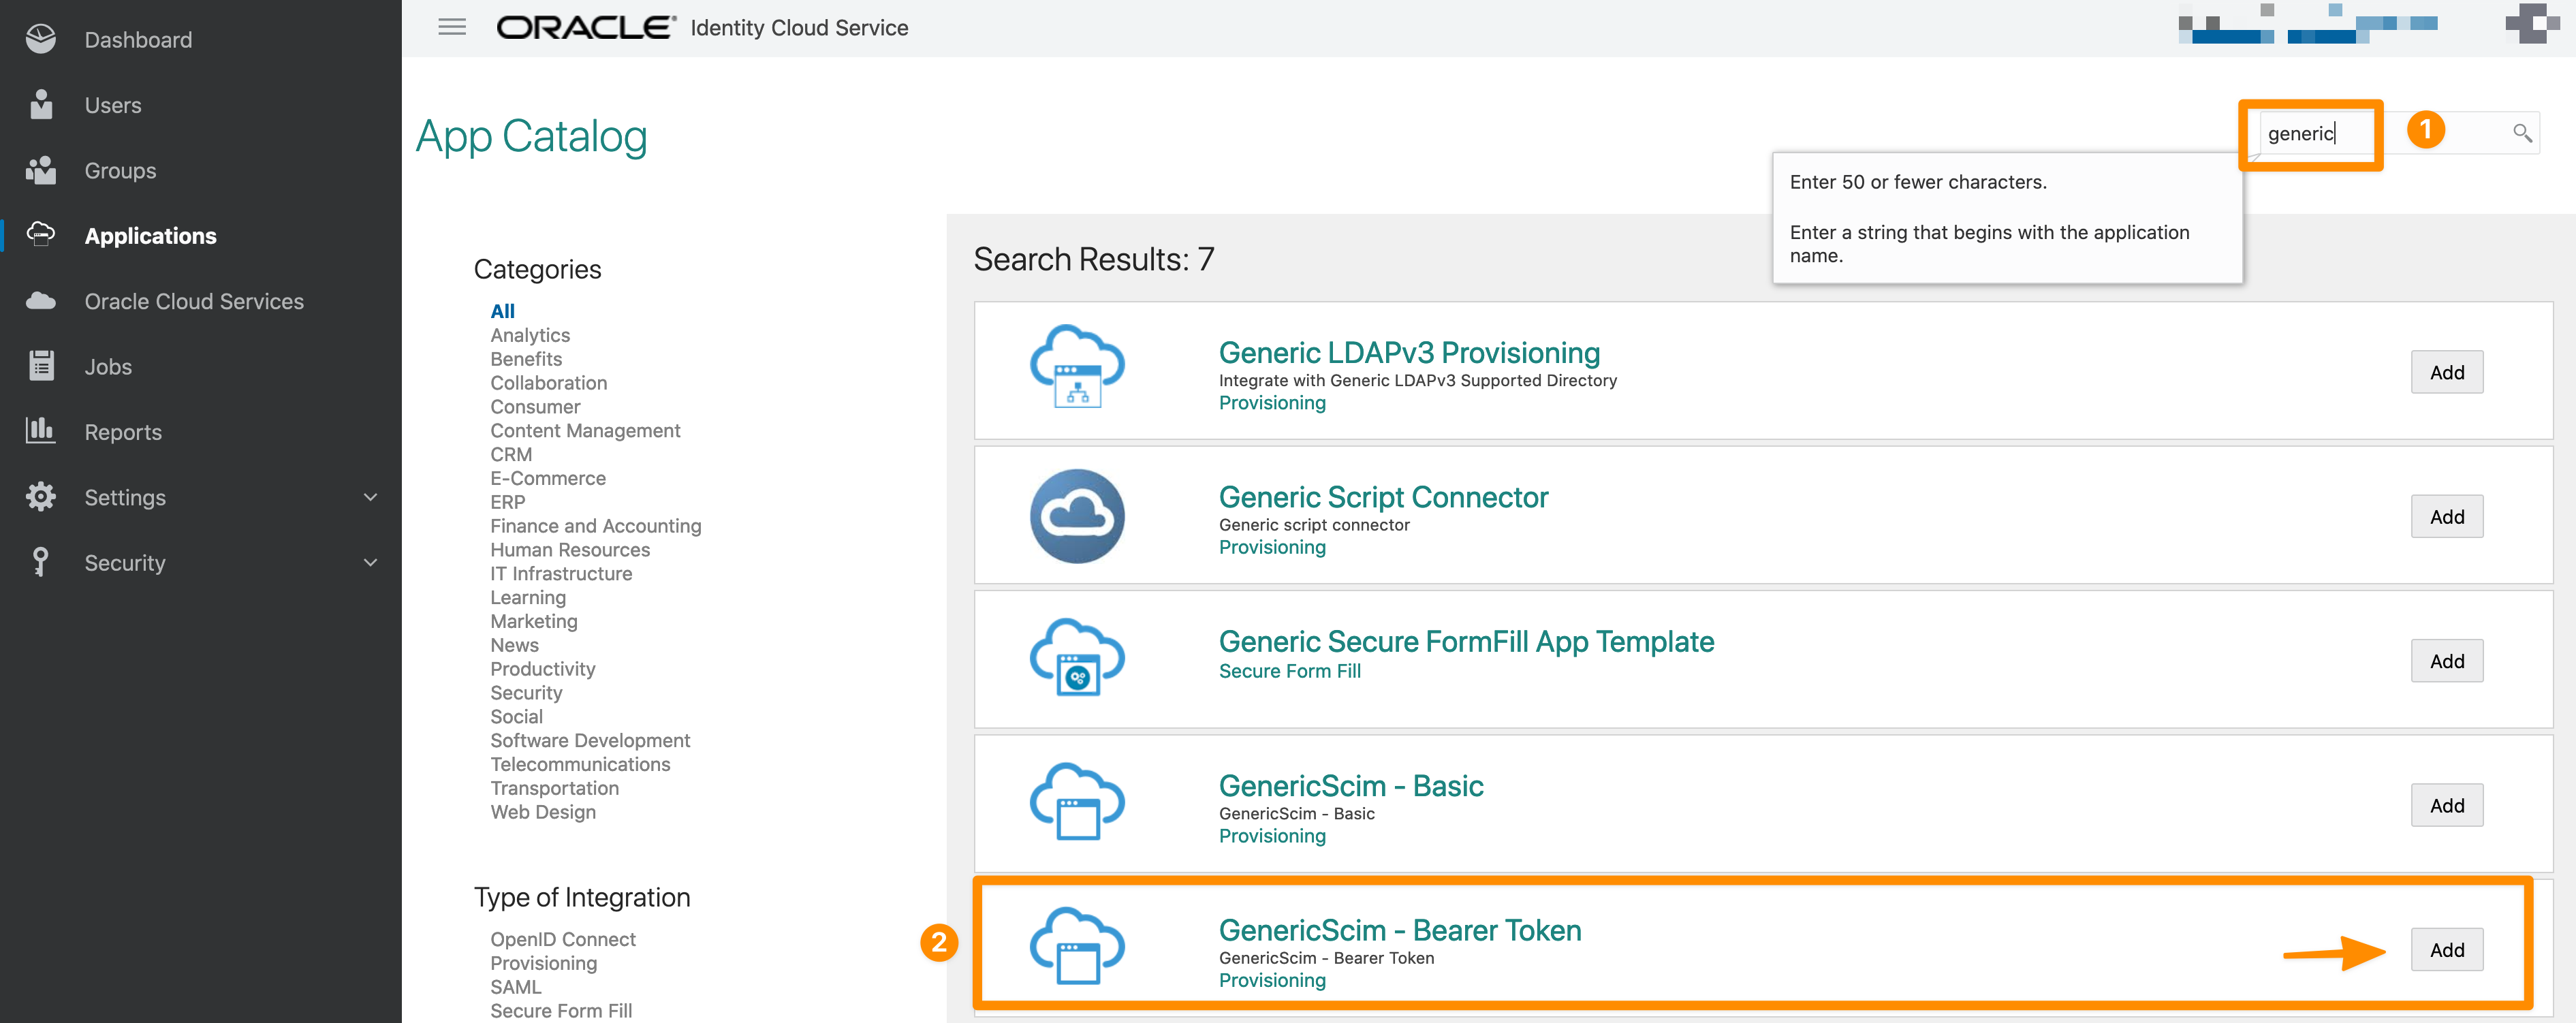This screenshot has height=1023, width=2576.
Task: Select the All category filter
Action: tap(502, 311)
